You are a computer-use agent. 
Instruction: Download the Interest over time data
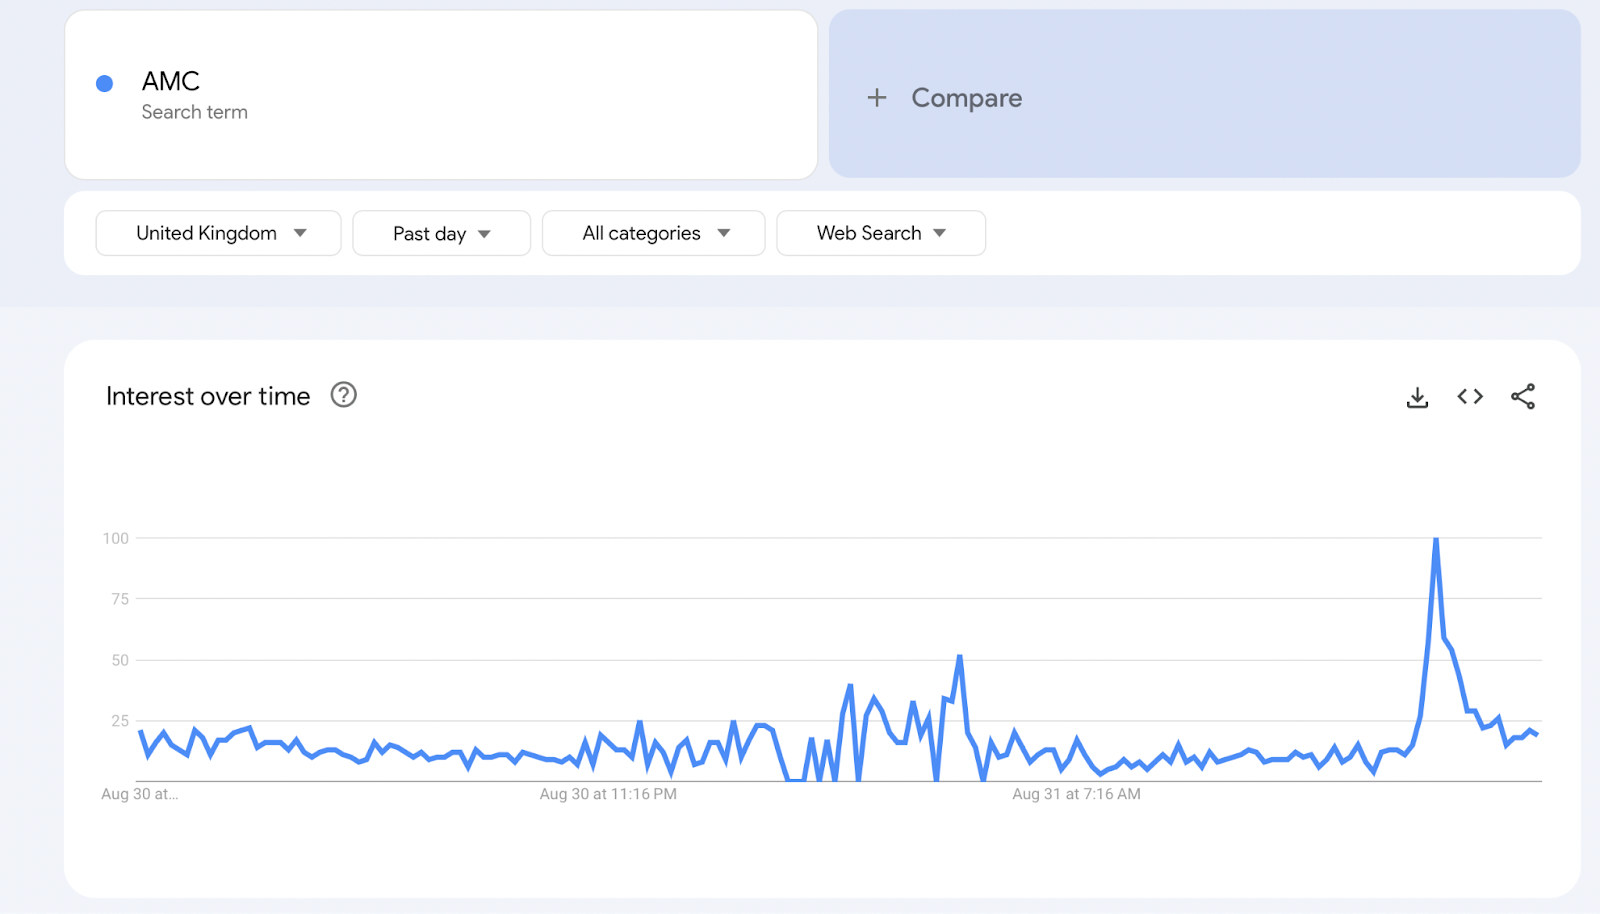point(1417,397)
